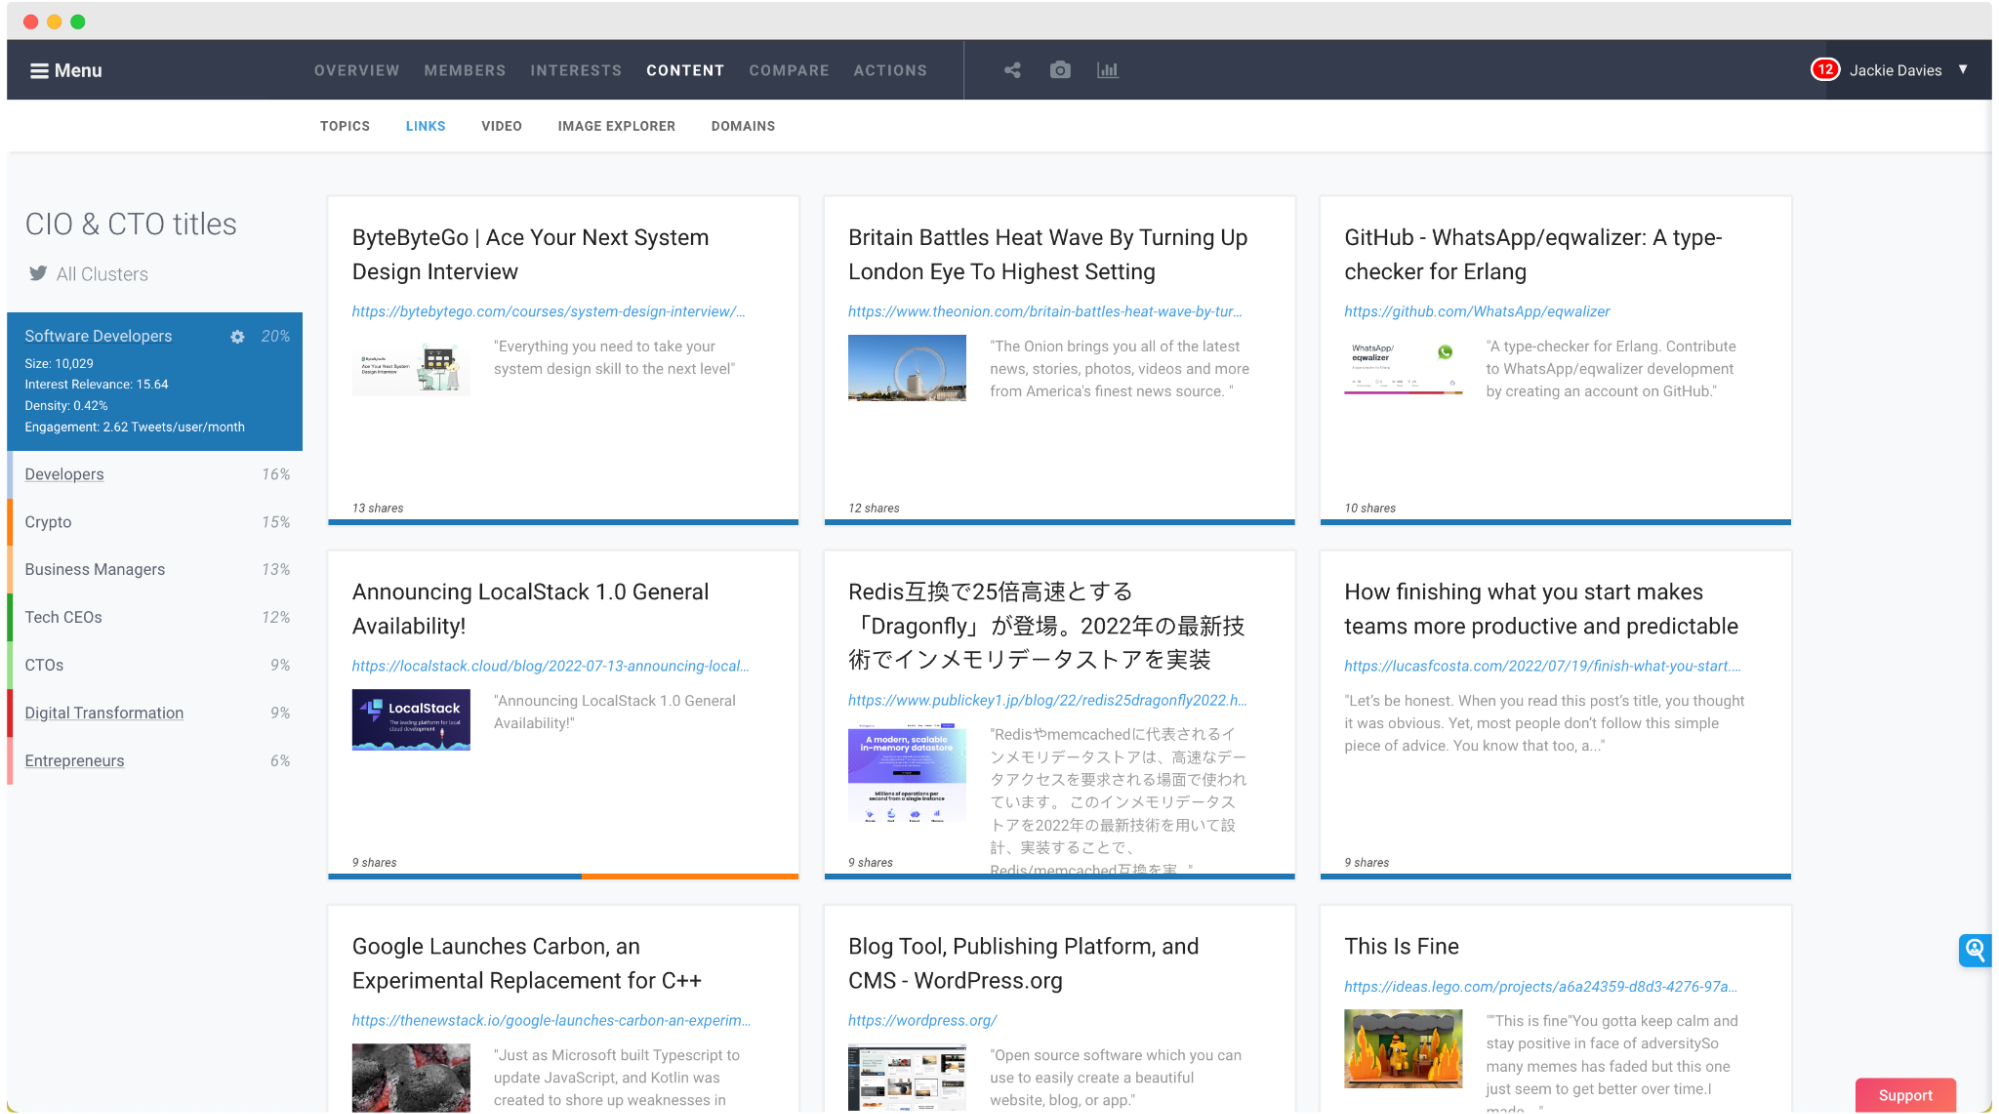
Task: Open the theonion.com heat wave link
Action: pos(1045,312)
